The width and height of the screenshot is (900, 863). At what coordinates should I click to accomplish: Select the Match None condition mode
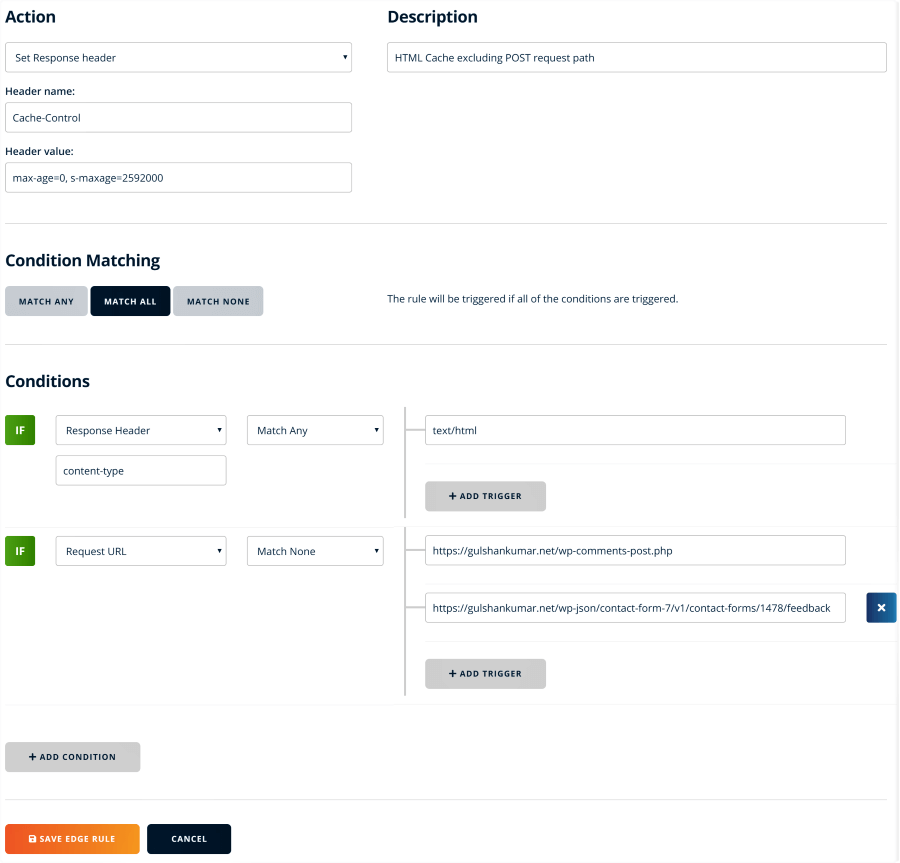218,301
